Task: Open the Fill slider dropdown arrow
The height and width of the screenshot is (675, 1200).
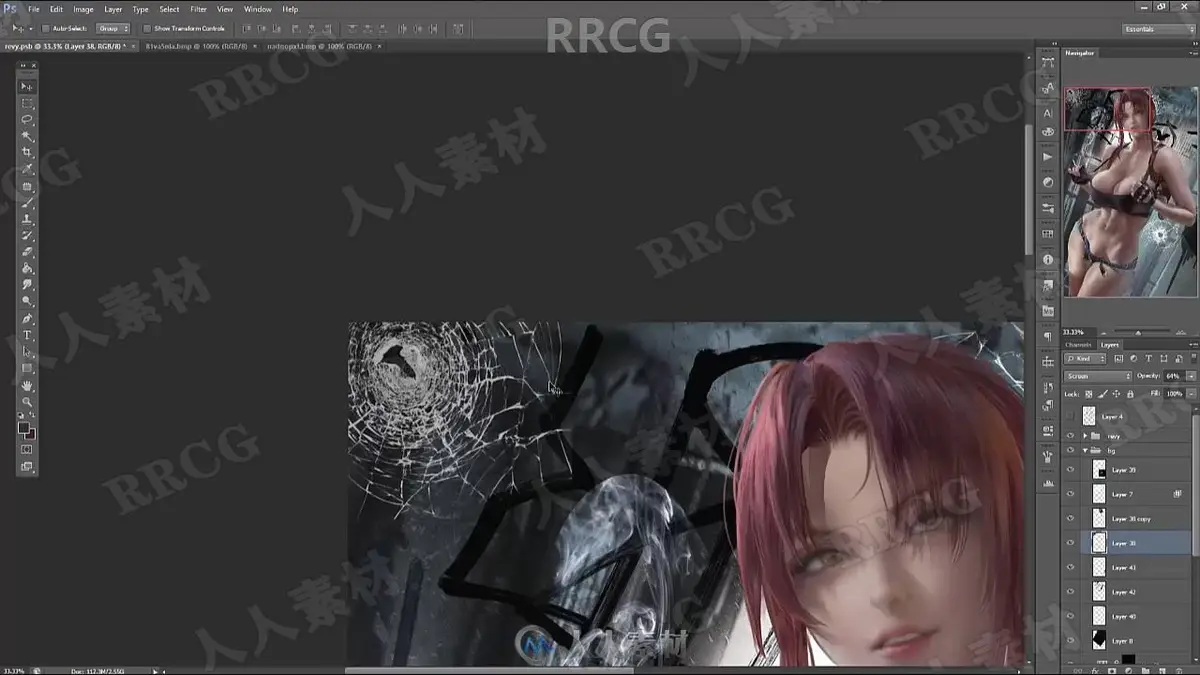Action: click(x=1190, y=394)
